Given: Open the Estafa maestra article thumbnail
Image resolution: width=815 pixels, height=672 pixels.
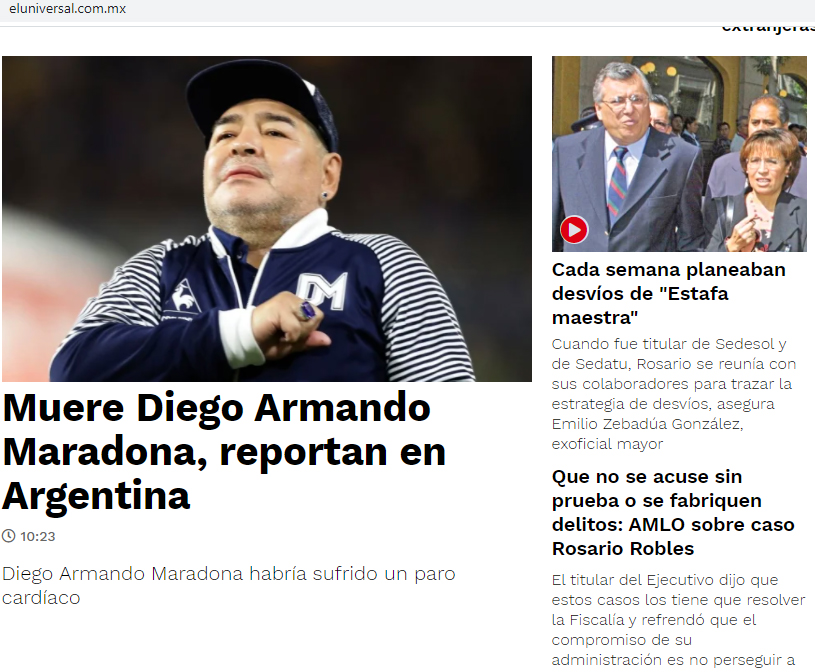Looking at the screenshot, I should pyautogui.click(x=679, y=154).
